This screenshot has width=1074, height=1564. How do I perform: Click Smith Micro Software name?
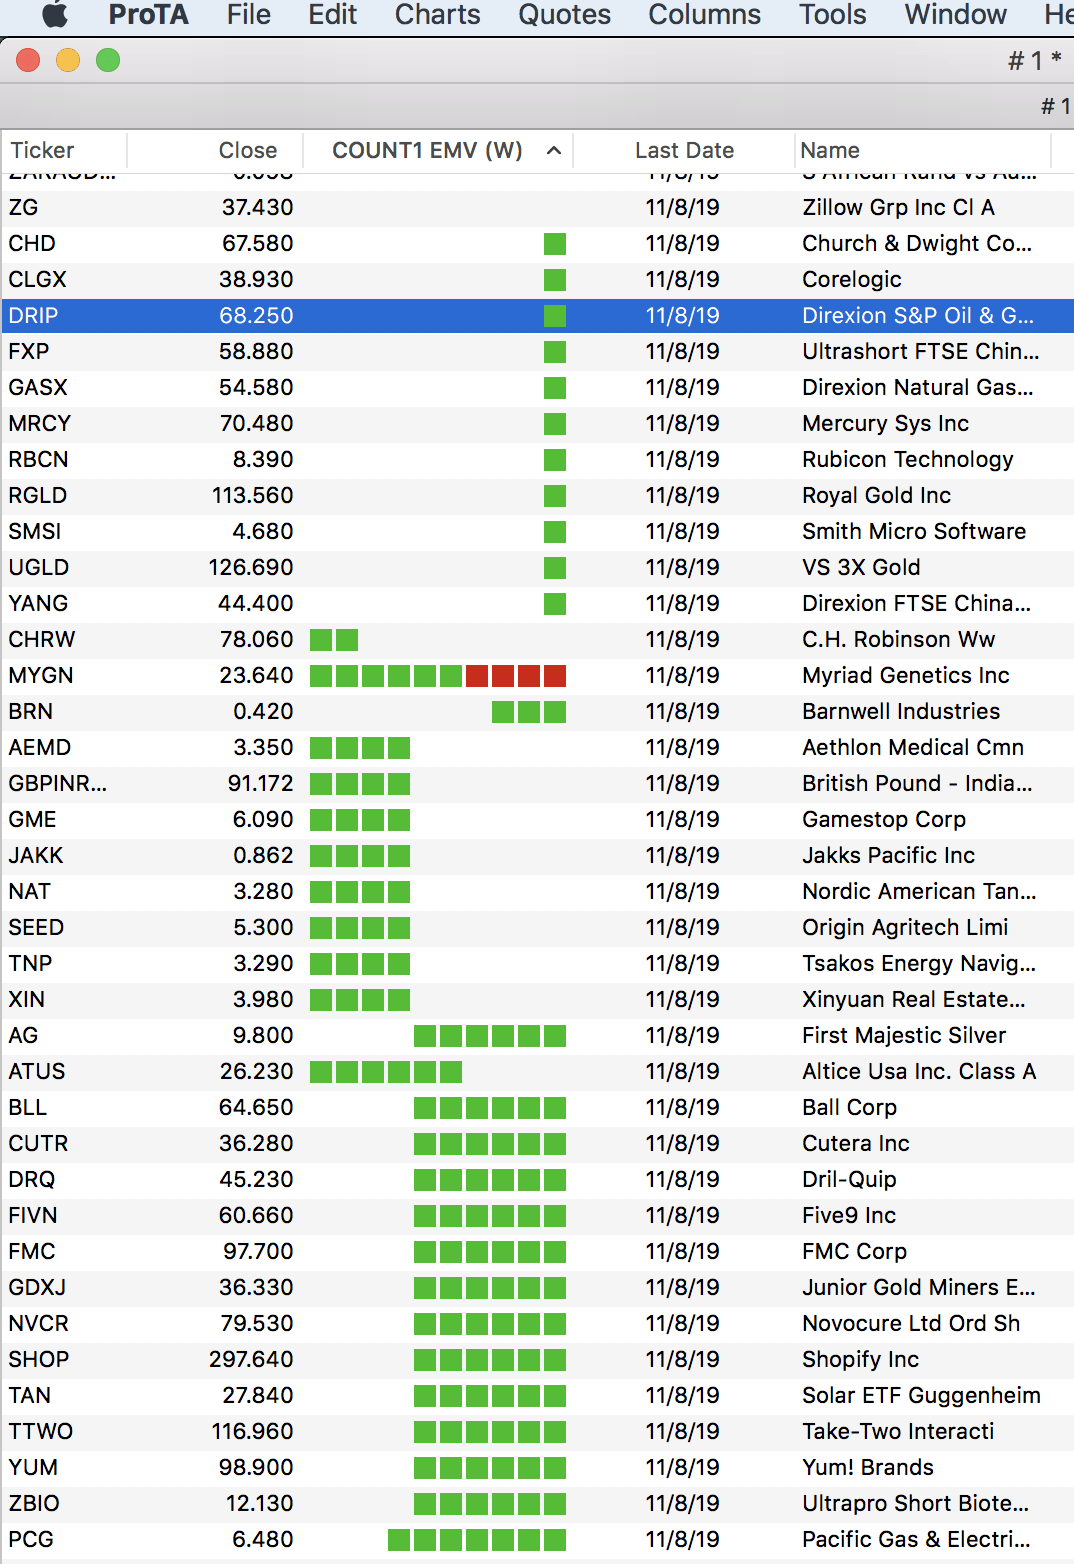click(914, 532)
